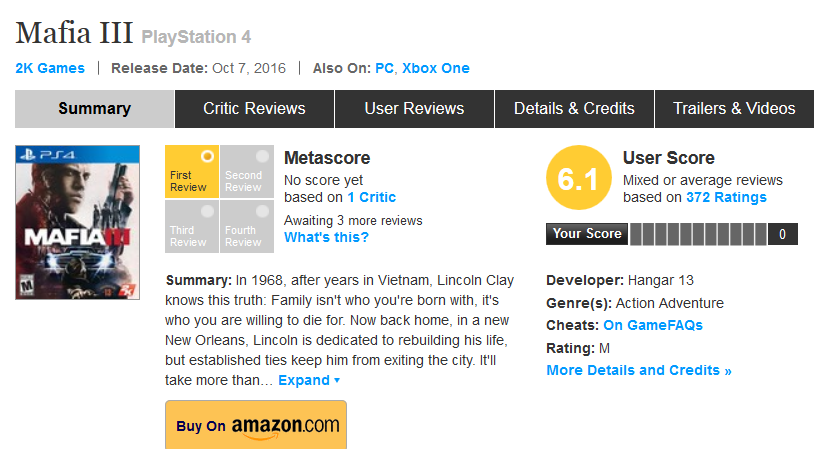Go to Details & Credits tab
This screenshot has width=831, height=449.
tap(574, 109)
